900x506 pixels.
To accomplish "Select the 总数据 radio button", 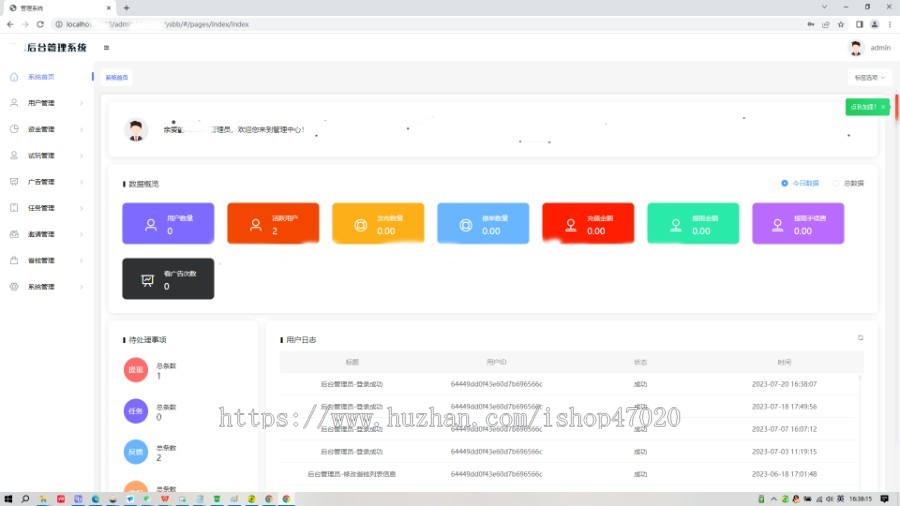I will pos(836,183).
